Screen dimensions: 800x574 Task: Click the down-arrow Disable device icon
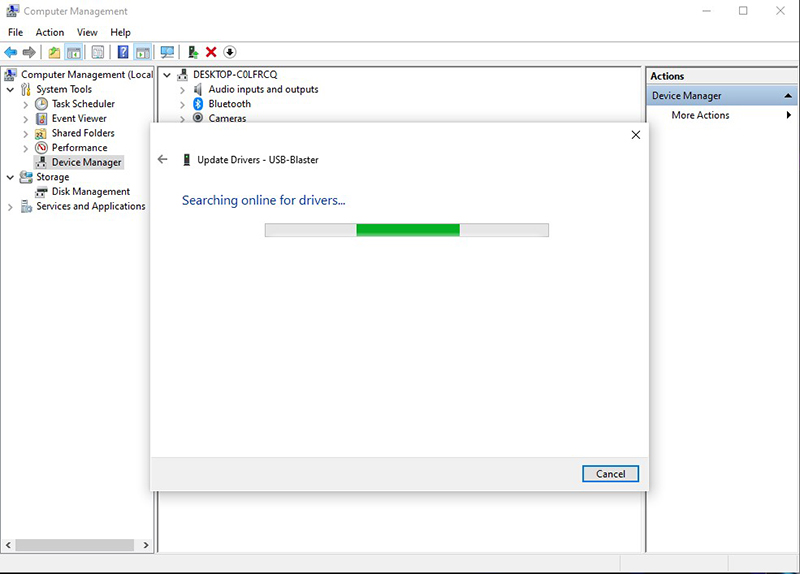pyautogui.click(x=229, y=52)
